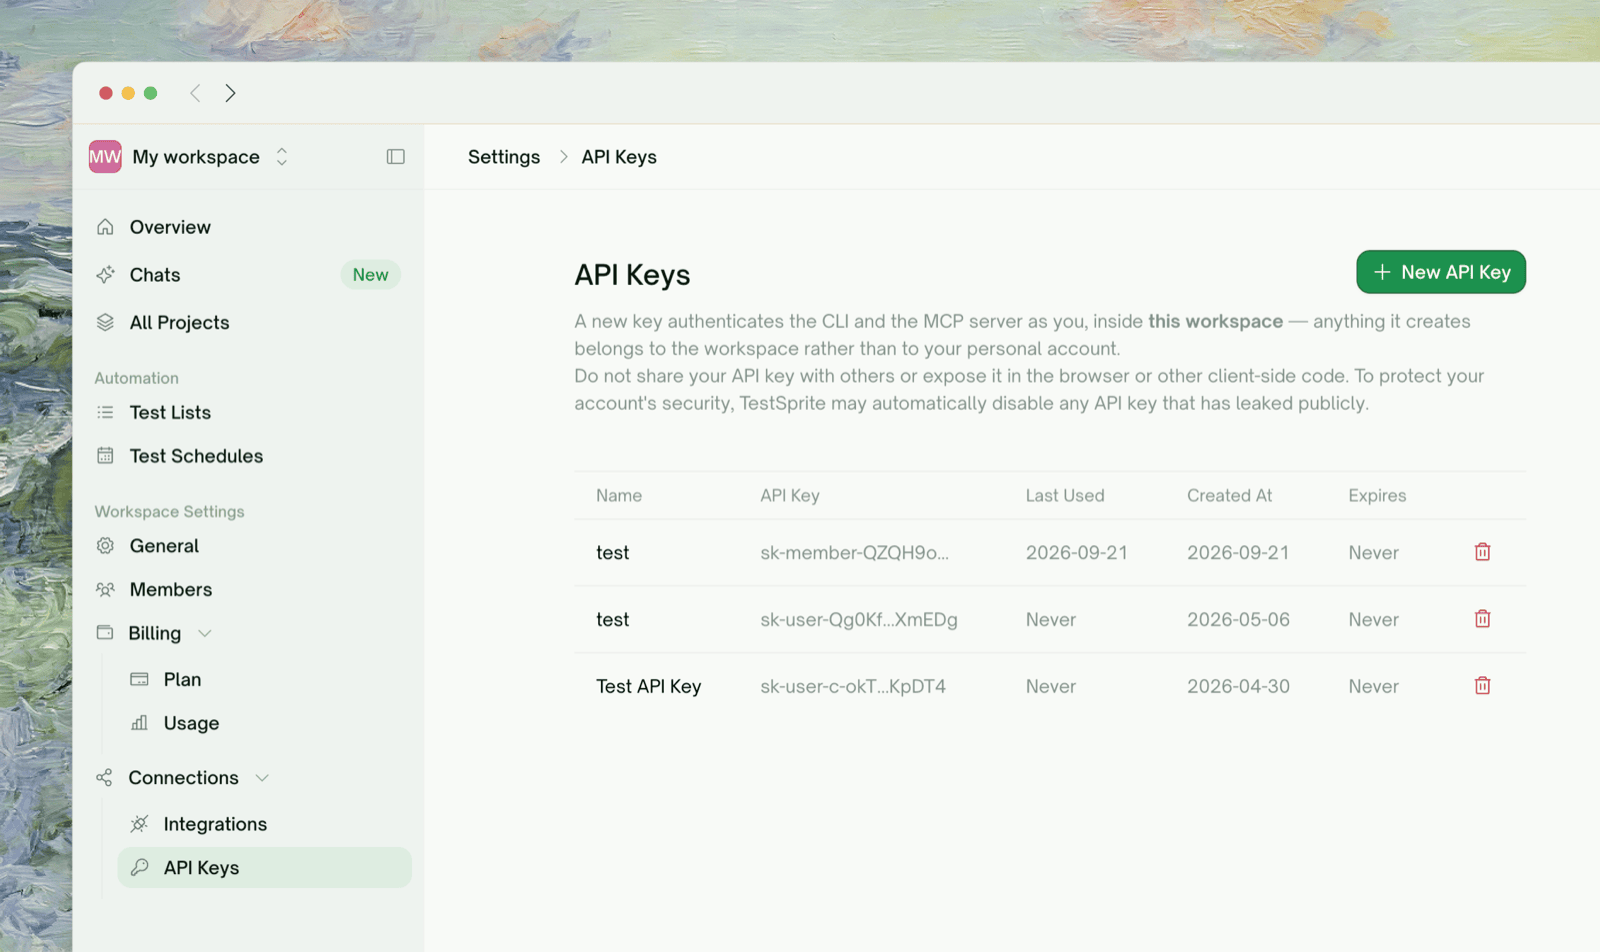
Task: Select the sk-user-c-okT...KpDT4 key text
Action: [x=853, y=687]
